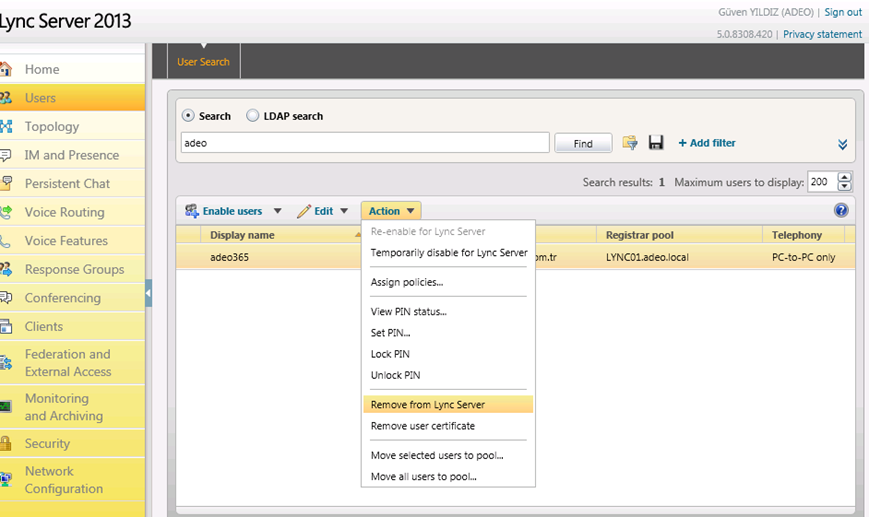Click the Persistent Chat icon
869x517 pixels.
(x=6, y=183)
